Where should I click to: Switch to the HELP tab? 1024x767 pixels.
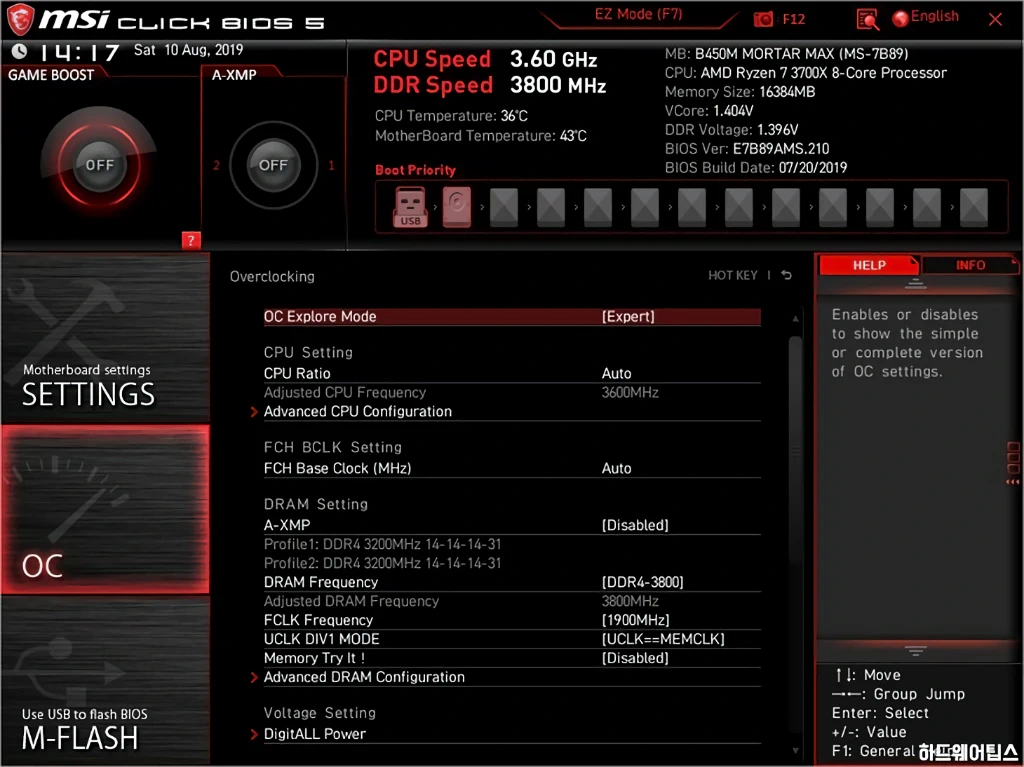pos(869,265)
